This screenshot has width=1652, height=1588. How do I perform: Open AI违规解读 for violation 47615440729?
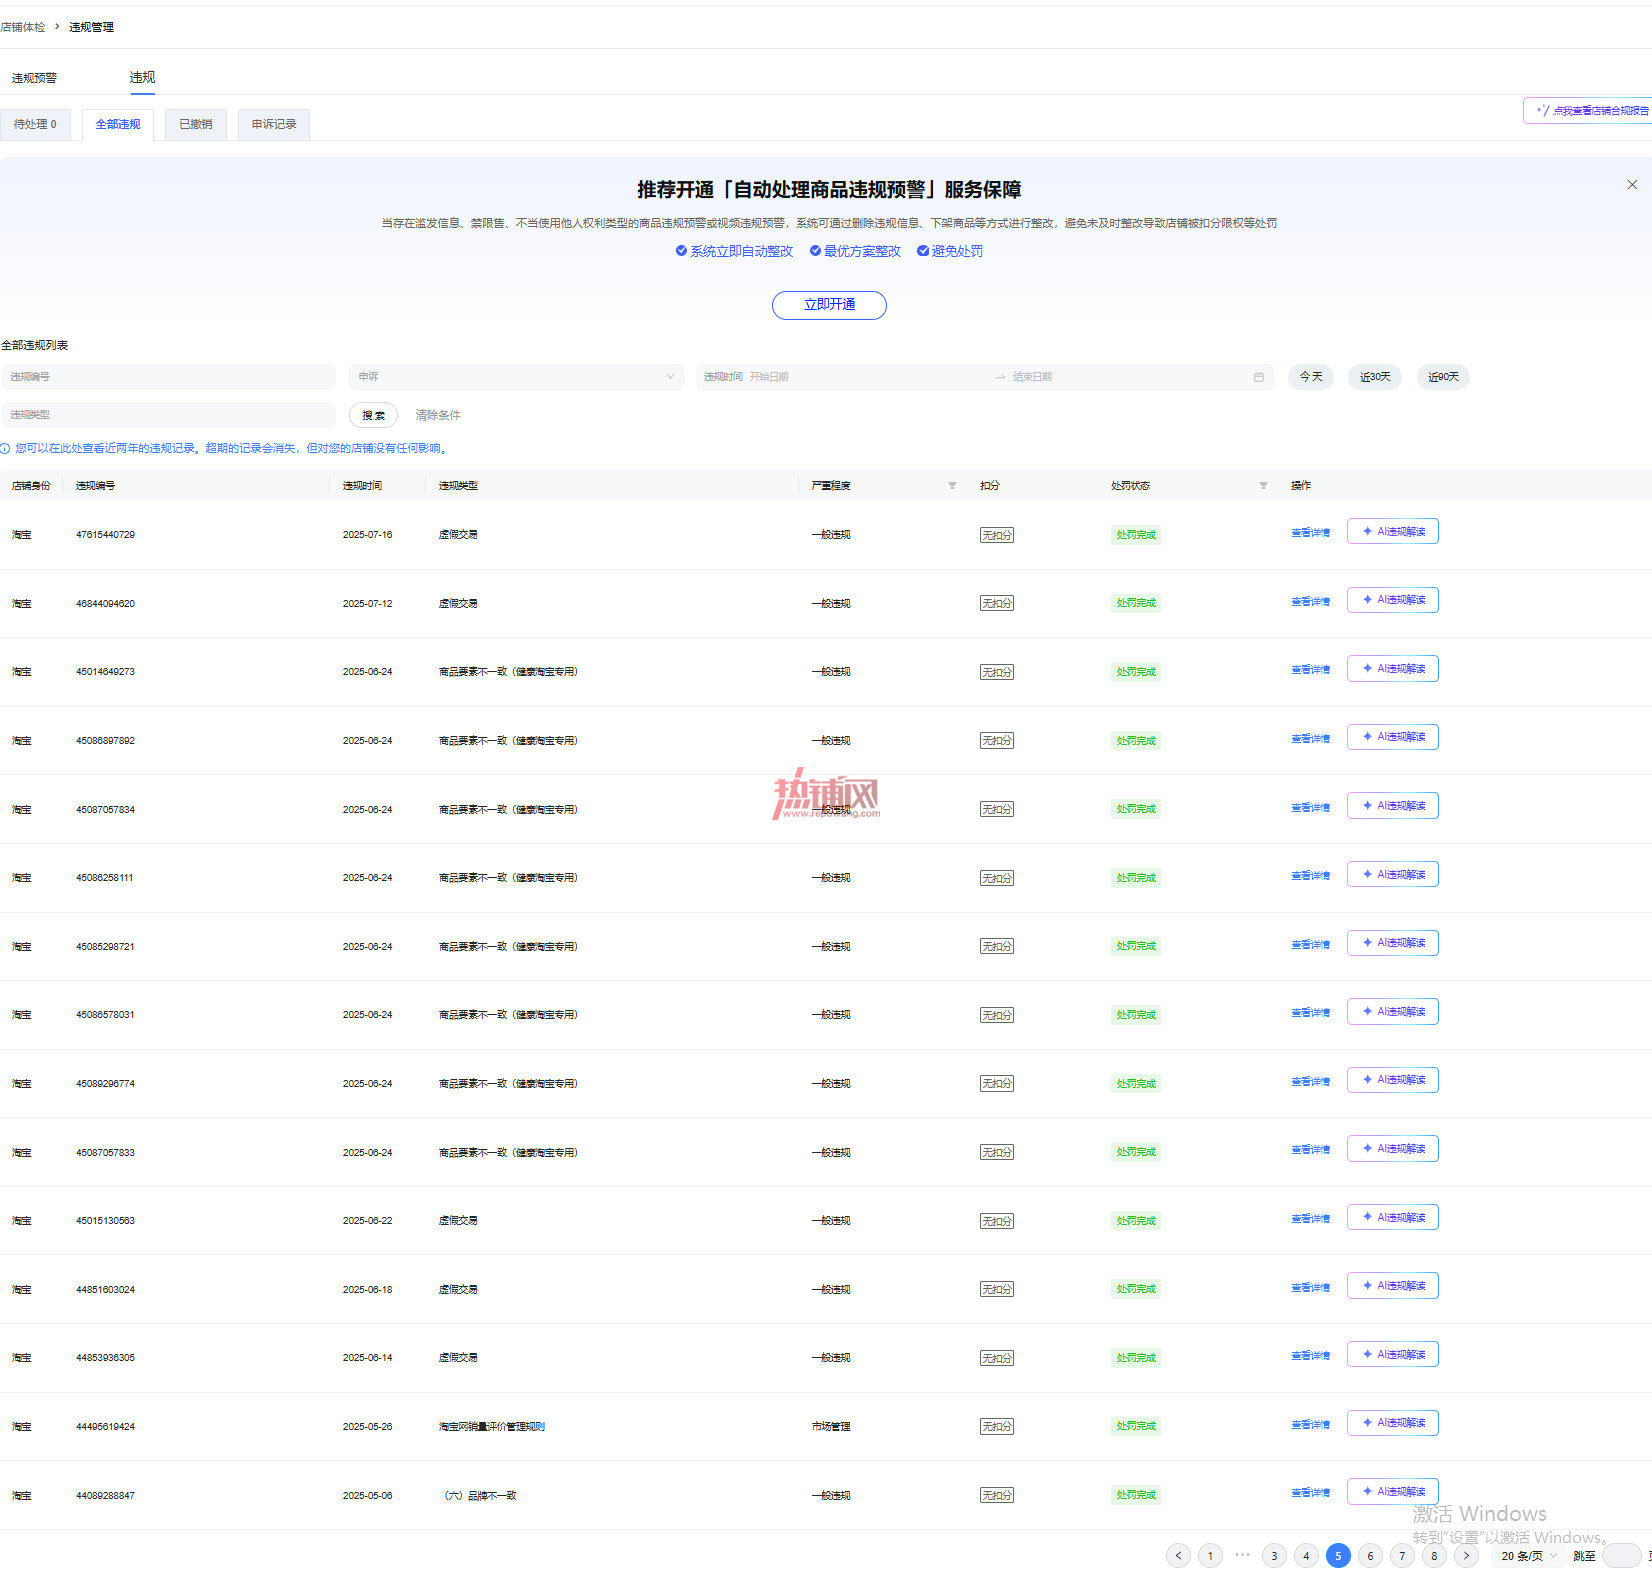click(1393, 531)
